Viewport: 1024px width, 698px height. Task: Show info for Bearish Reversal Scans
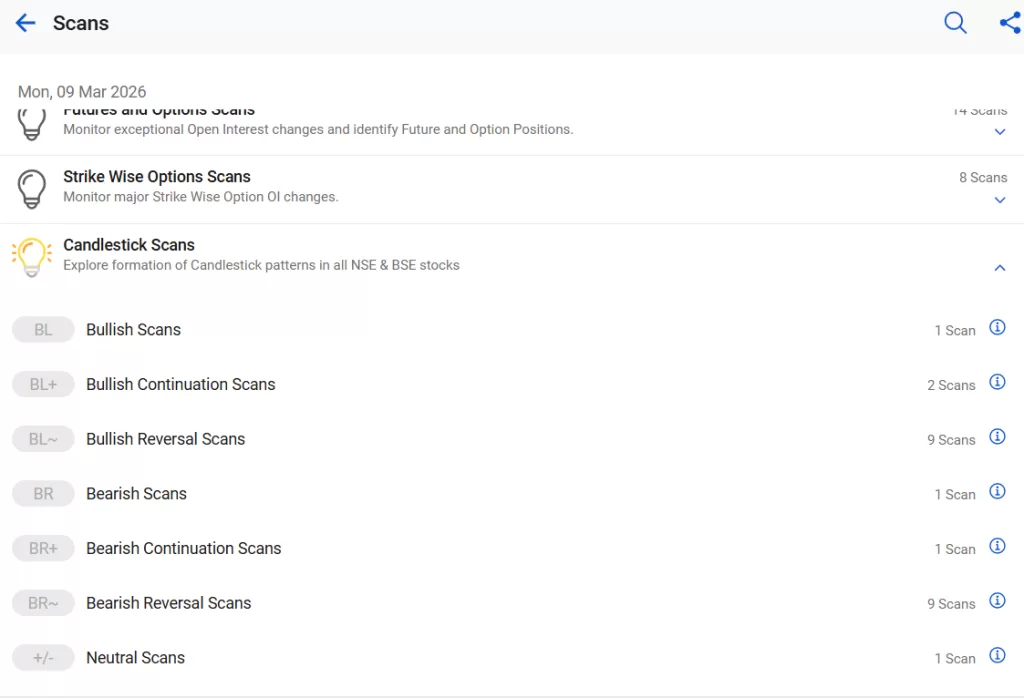coord(997,601)
